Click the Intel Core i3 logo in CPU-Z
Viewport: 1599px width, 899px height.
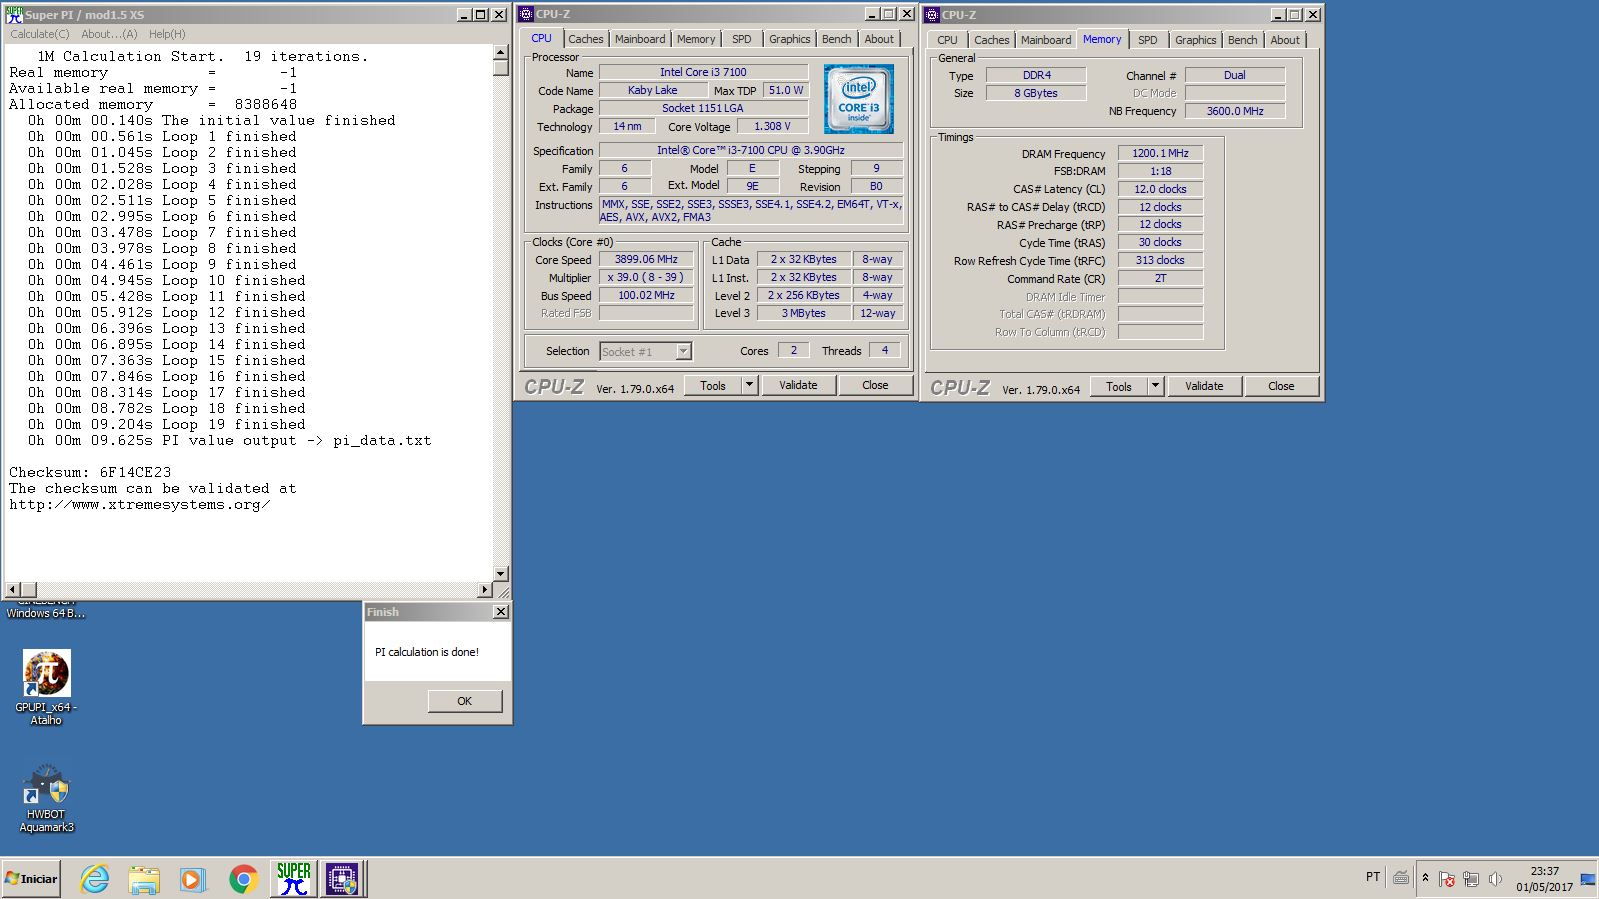pyautogui.click(x=859, y=99)
